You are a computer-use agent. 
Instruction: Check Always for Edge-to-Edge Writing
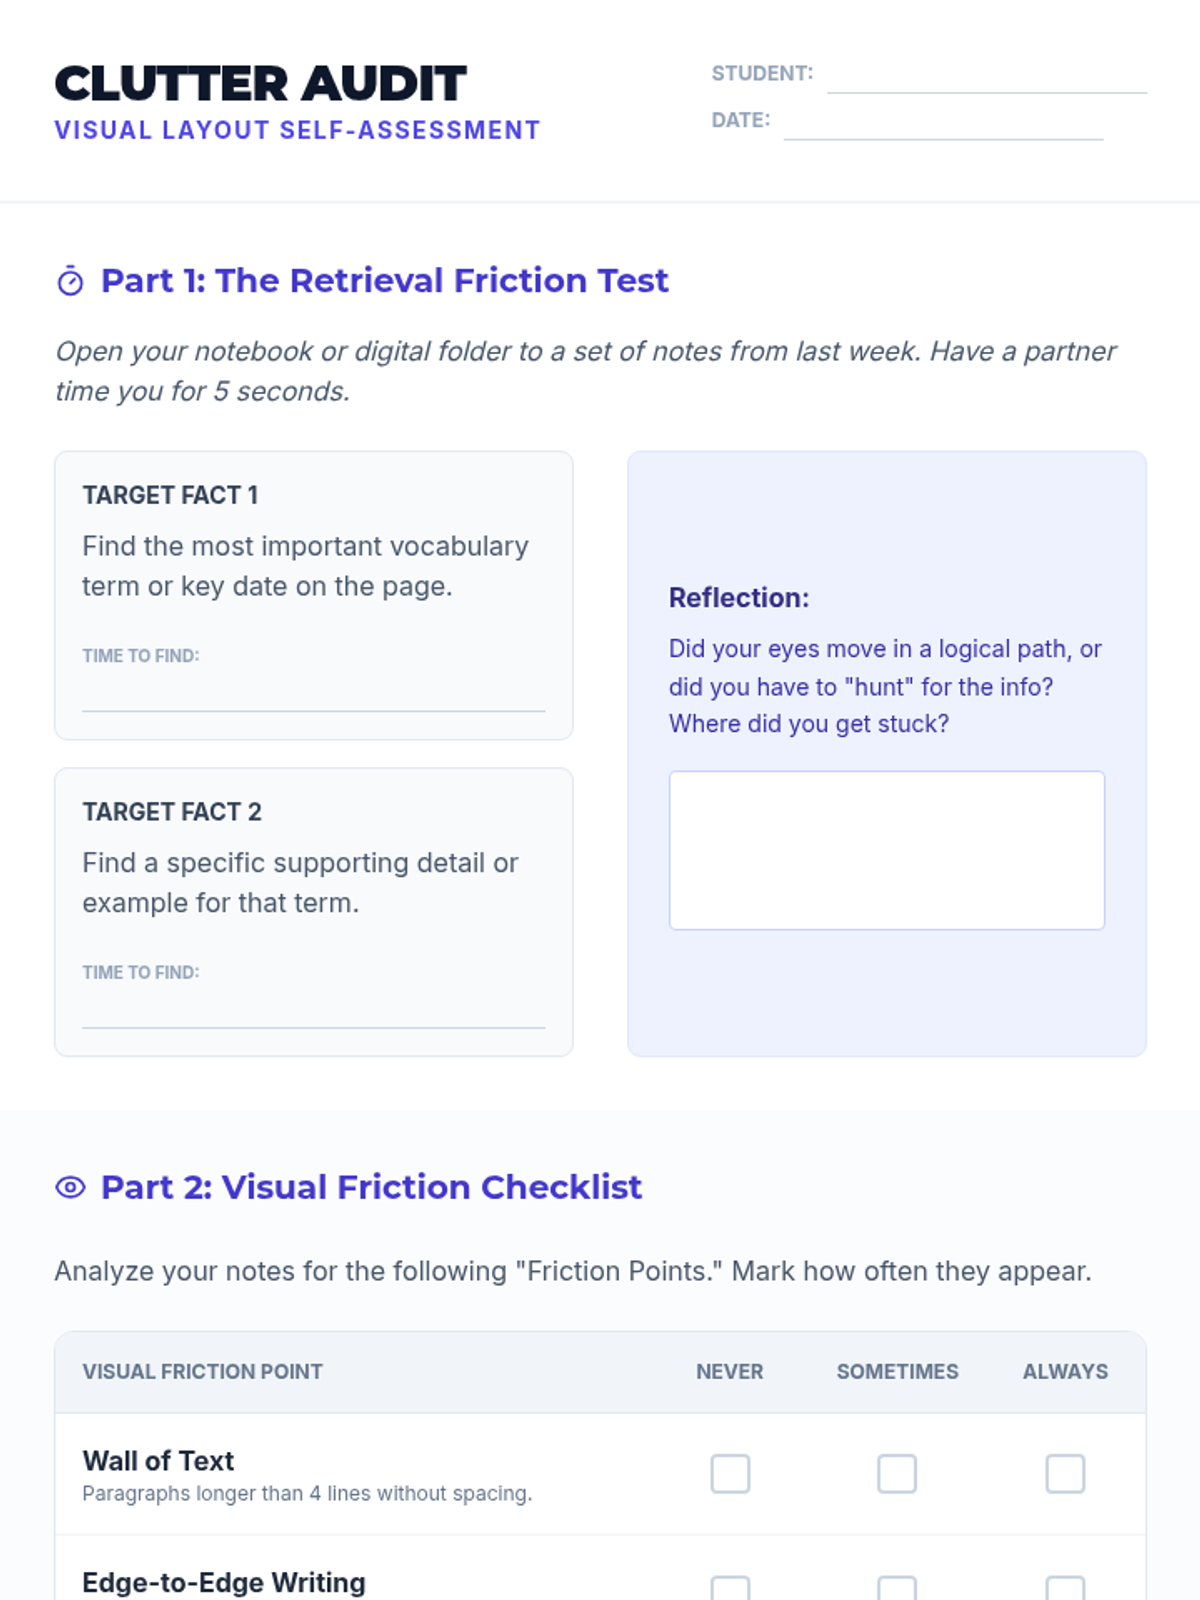(1065, 1588)
